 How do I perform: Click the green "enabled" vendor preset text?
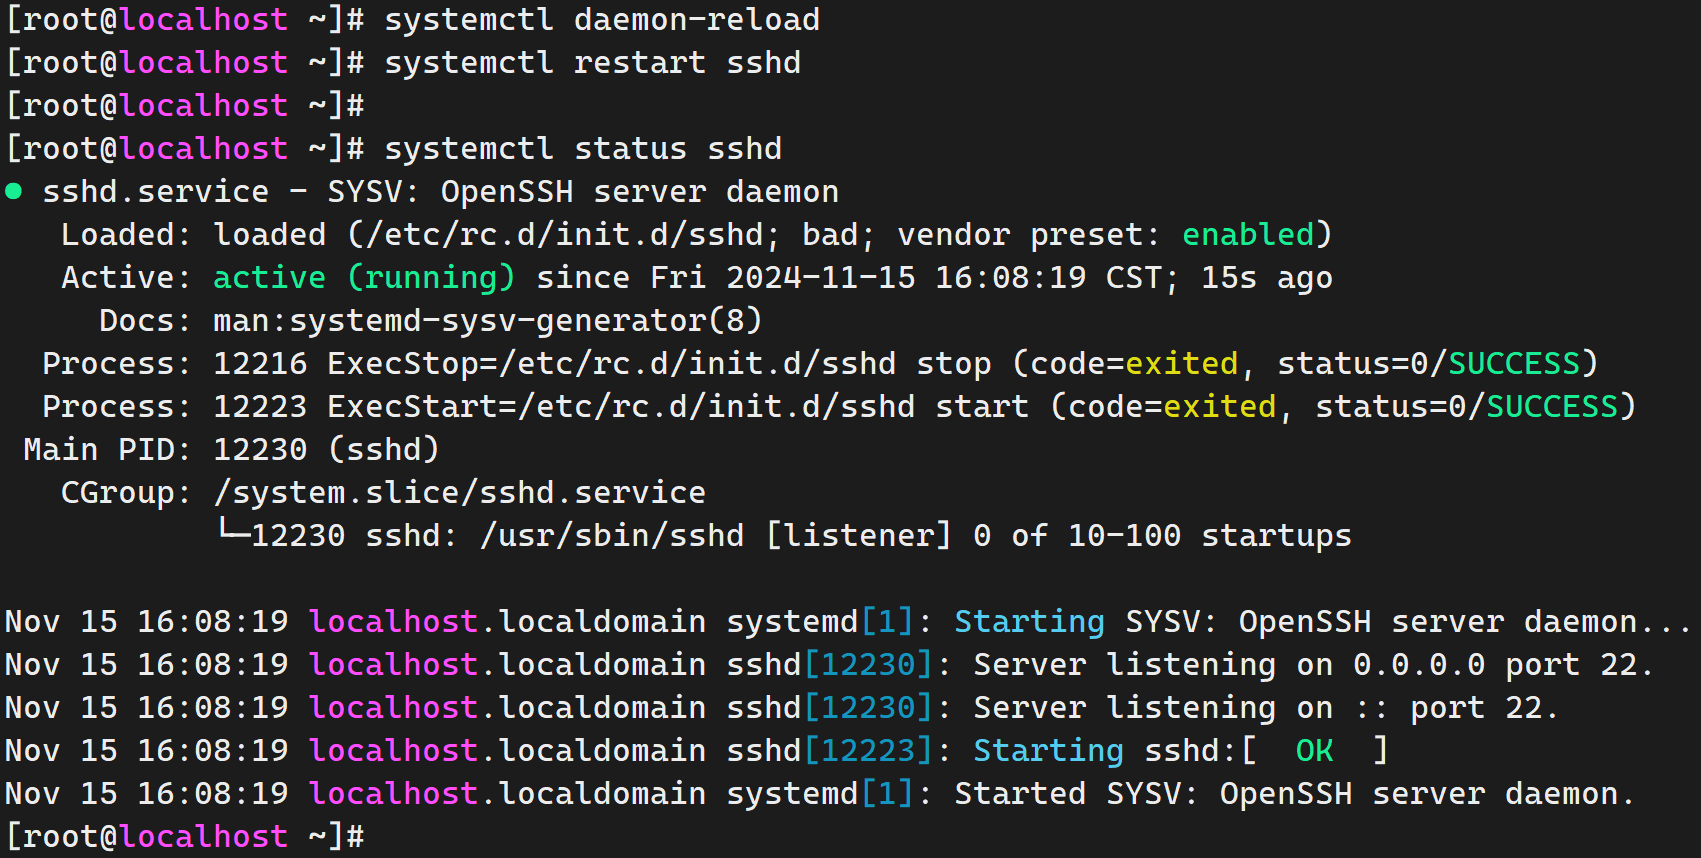(1248, 235)
